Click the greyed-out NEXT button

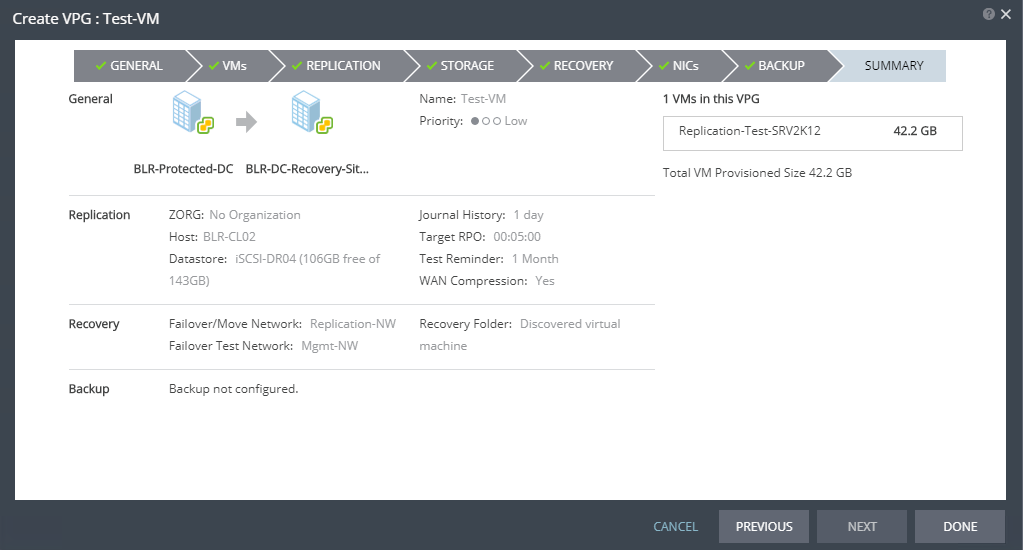click(861, 527)
